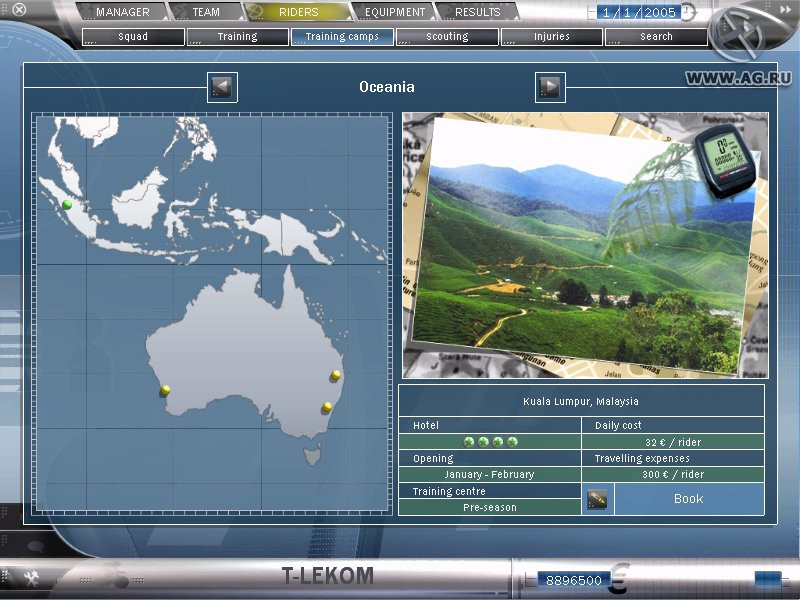Book the Kuala Lumpur training camp

pos(689,499)
